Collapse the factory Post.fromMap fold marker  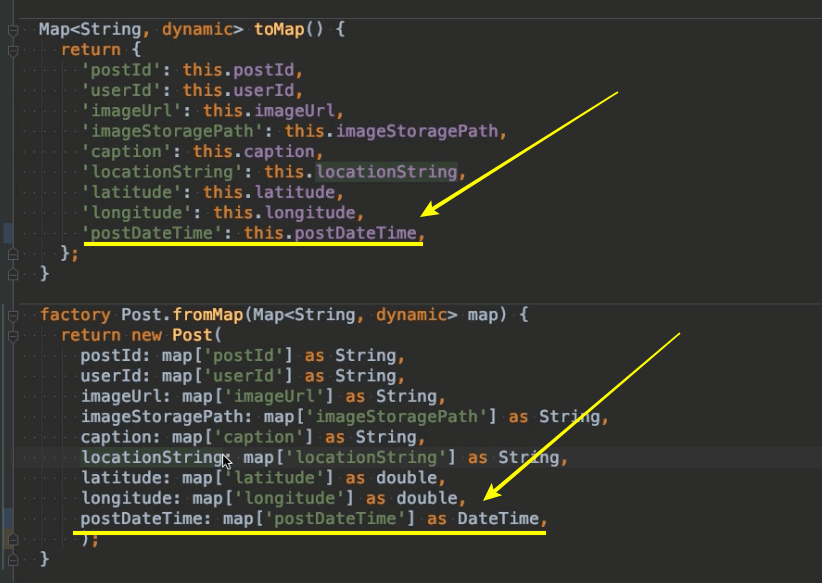coord(13,315)
